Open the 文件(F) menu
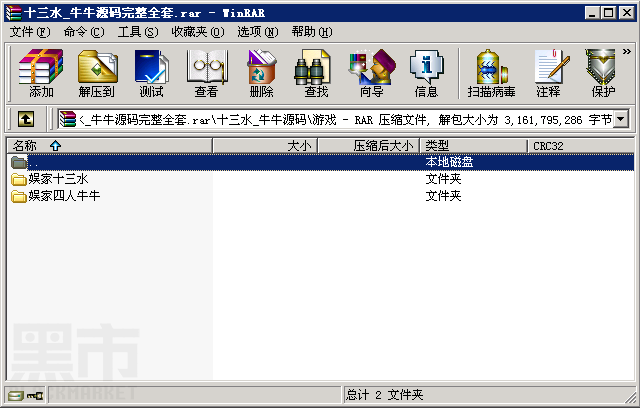 30,32
